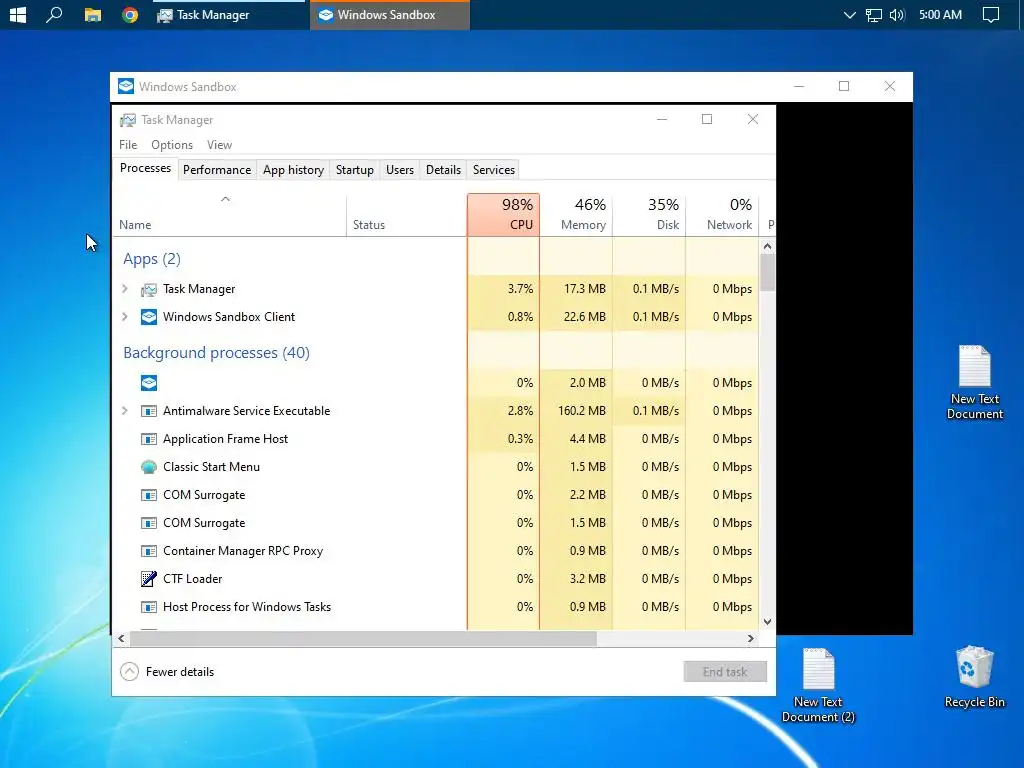
Task: Expand the Task Manager process group
Action: pos(125,289)
